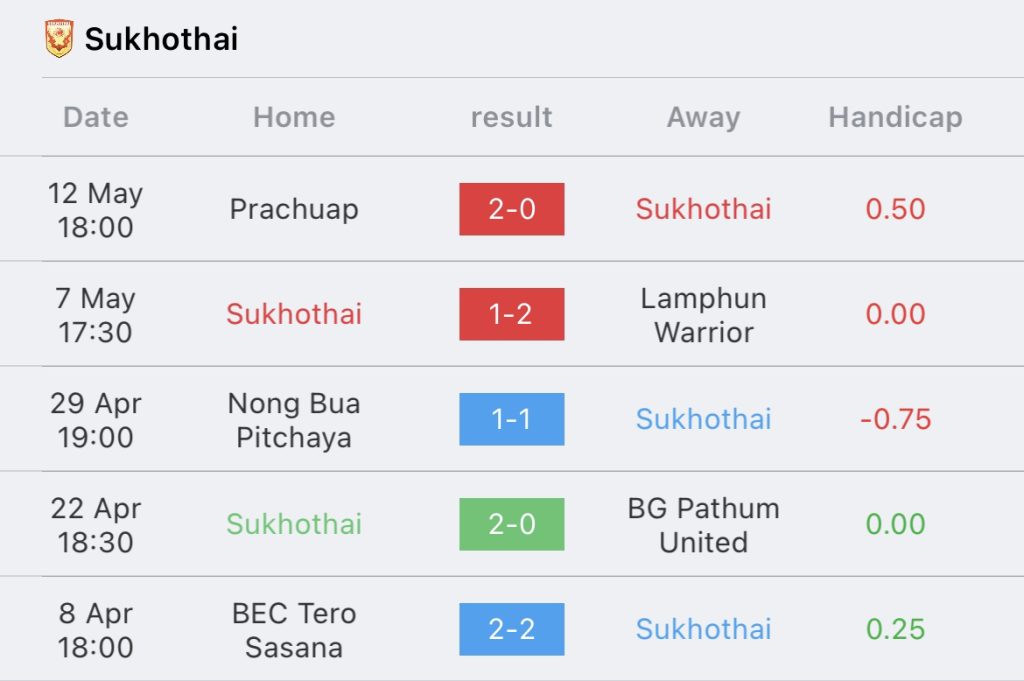This screenshot has height=681, width=1024.
Task: Click the blue 2-2 result badge
Action: (511, 629)
